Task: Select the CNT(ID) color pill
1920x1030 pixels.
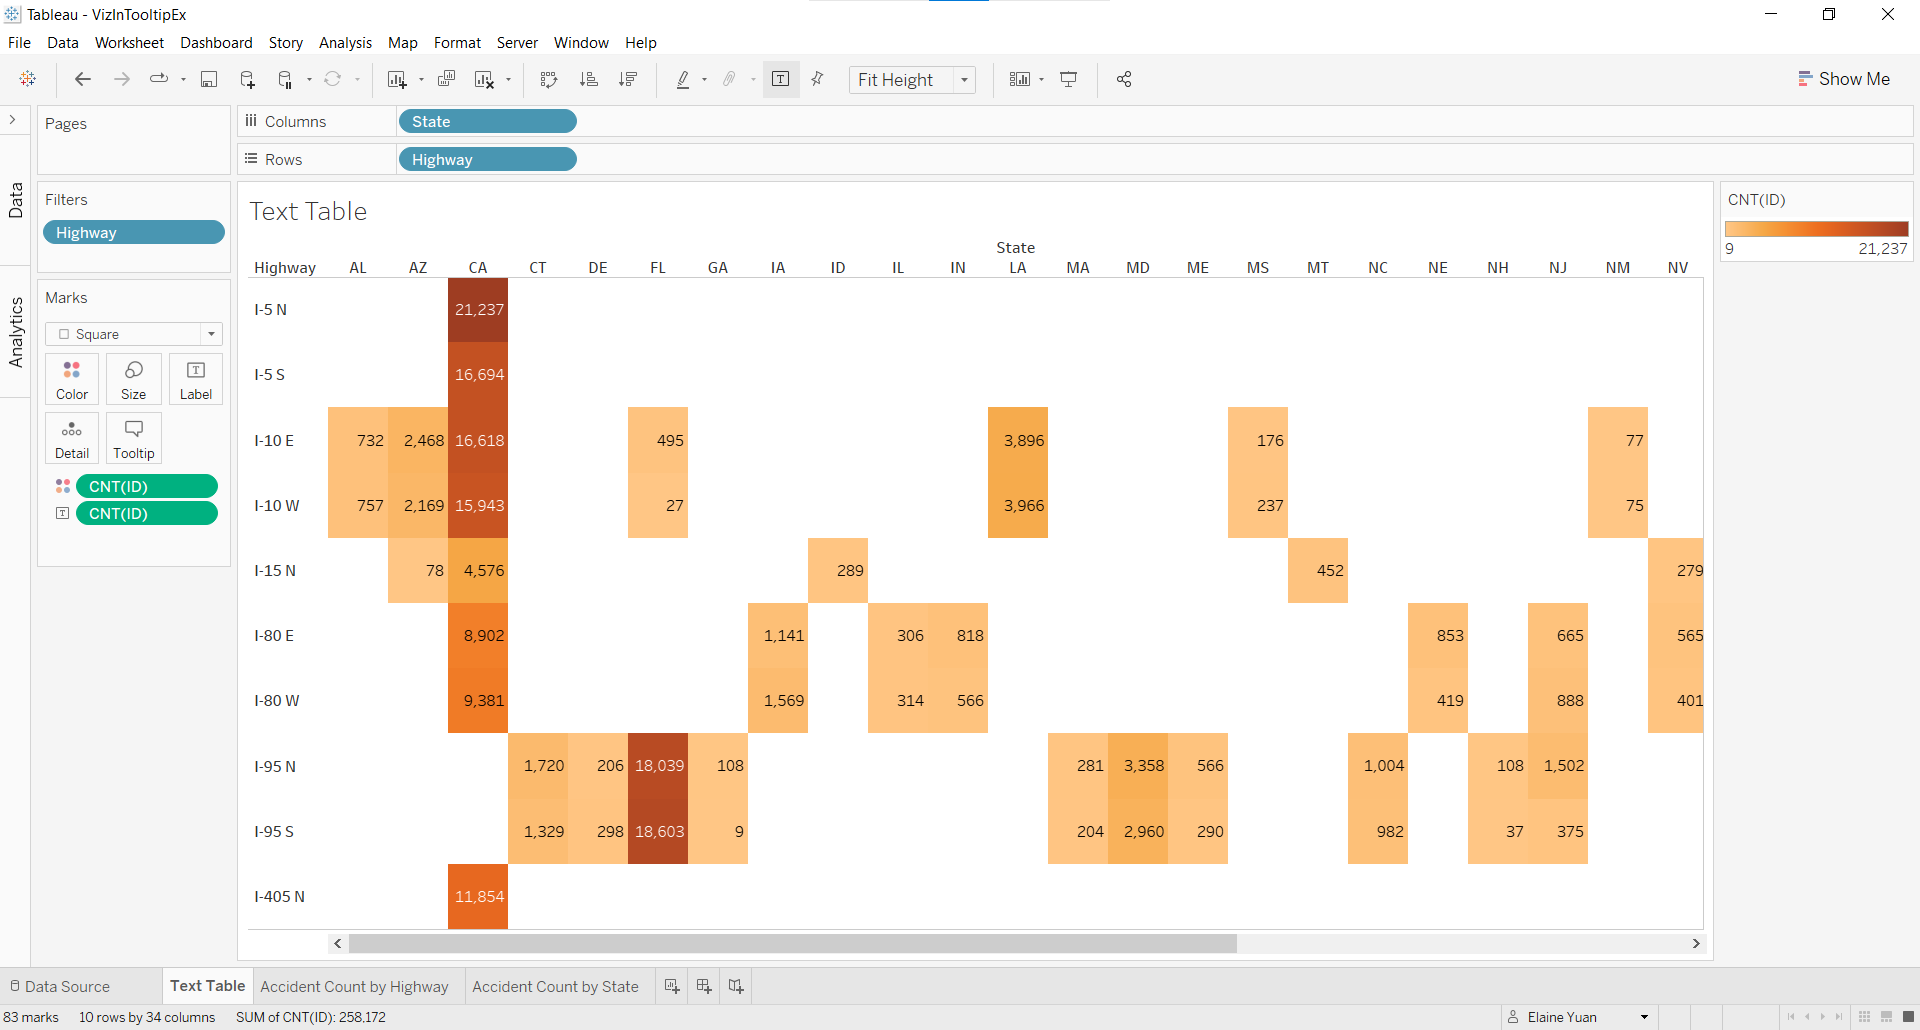Action: coord(147,486)
